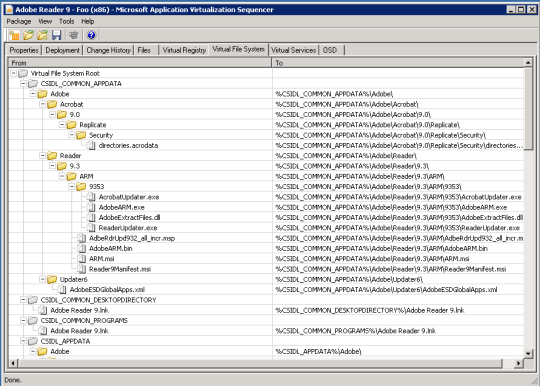Click the file icon beside Reader9Manifest.msi
The width and height of the screenshot is (540, 386).
82,269
